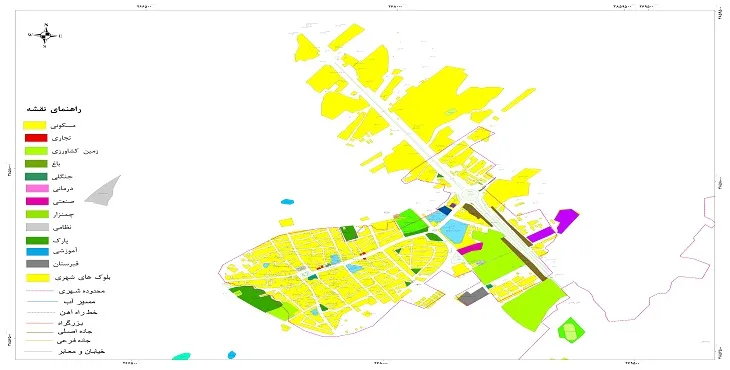Select the cyan polygon at the bottom edge
730x370 pixels.
coord(181,357)
